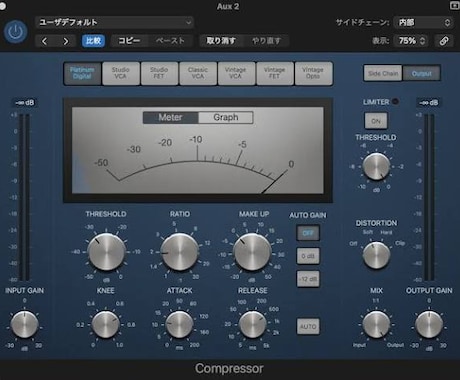Select the Meter display mode

coord(170,117)
